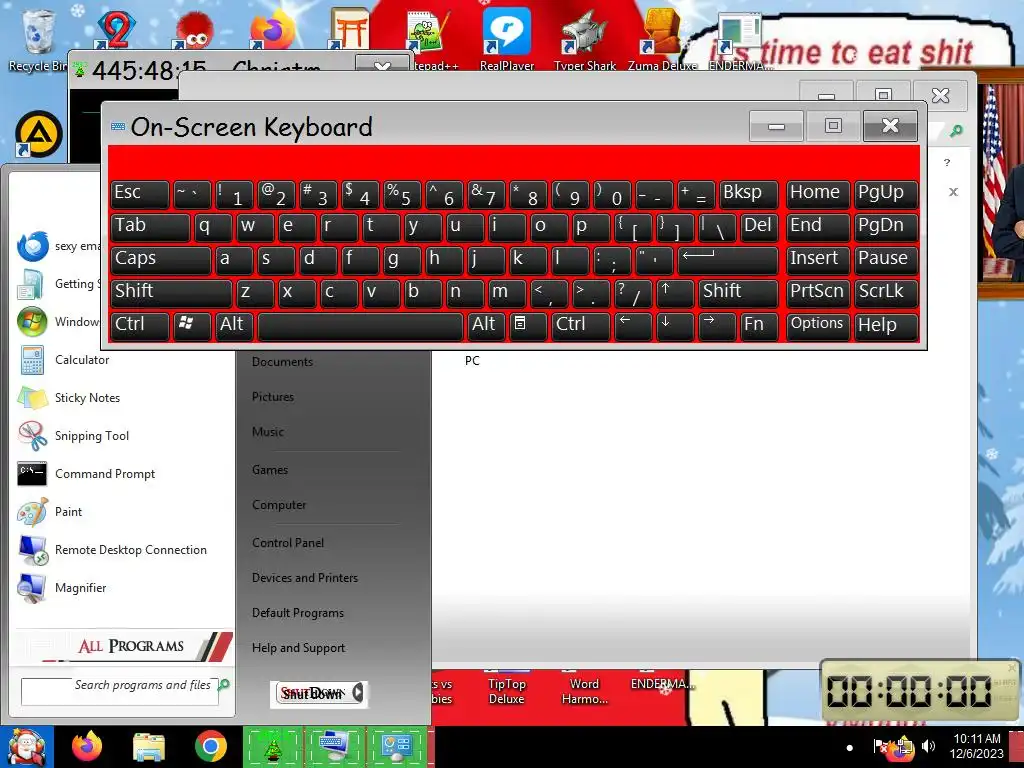Open Control Panel from Start menu
The height and width of the screenshot is (768, 1024).
point(288,543)
